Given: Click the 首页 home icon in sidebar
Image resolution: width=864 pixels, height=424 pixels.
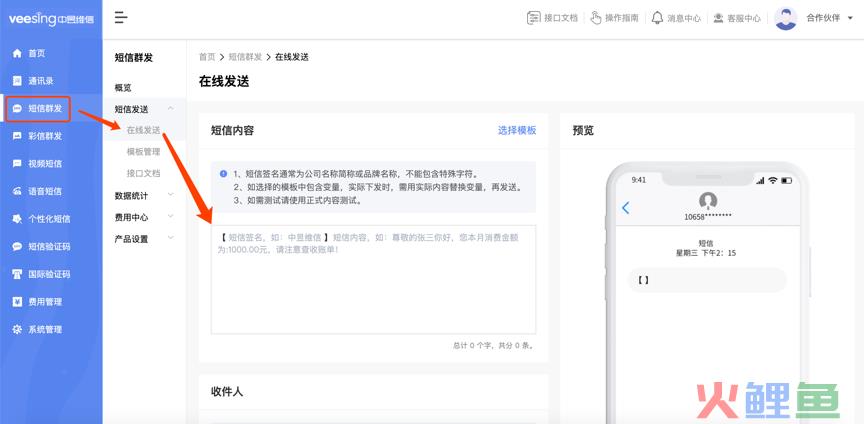Looking at the screenshot, I should coord(17,53).
